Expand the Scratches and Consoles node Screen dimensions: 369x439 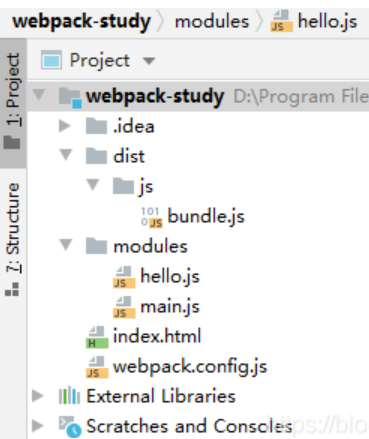[38, 426]
